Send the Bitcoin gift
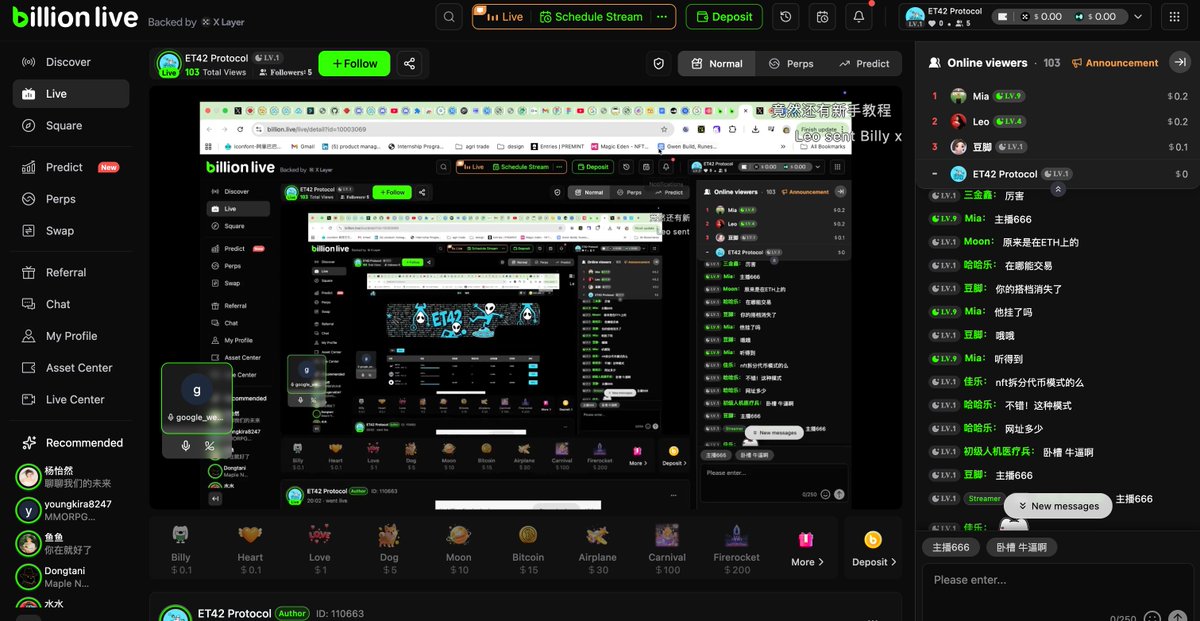Image resolution: width=1200 pixels, height=621 pixels. click(x=528, y=548)
